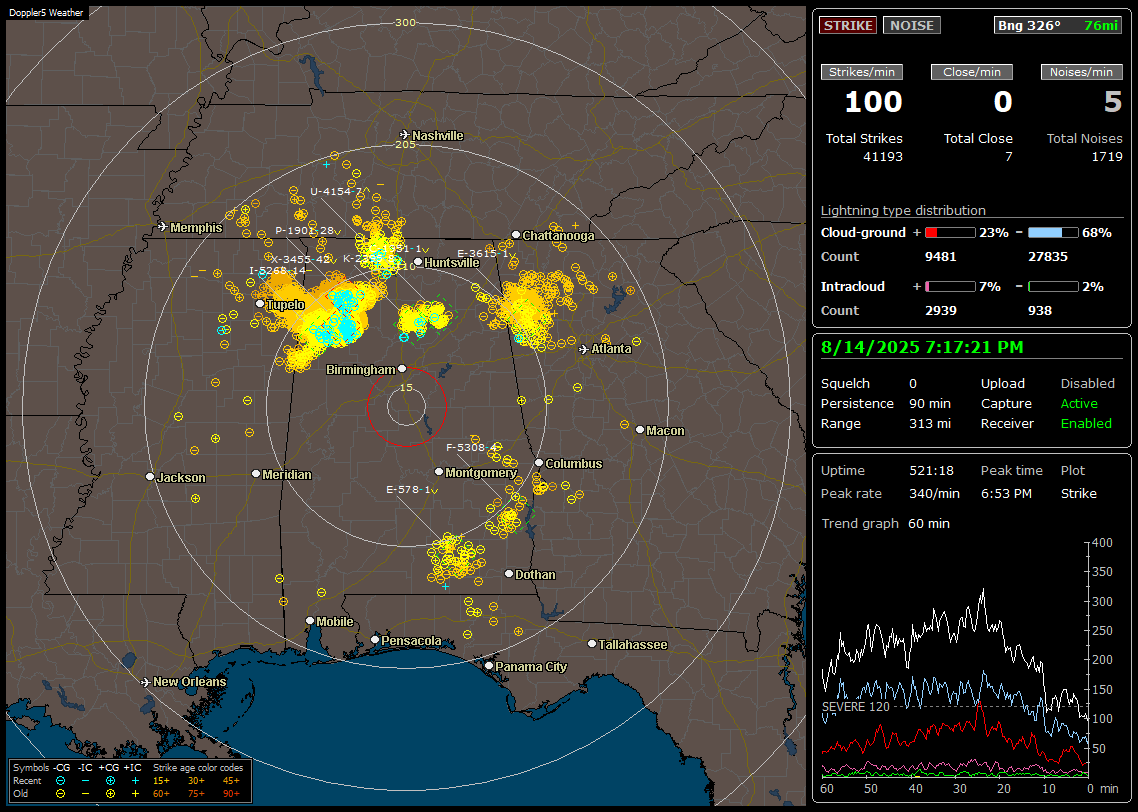
Task: Click the Total Noises count 1719
Action: click(1107, 157)
